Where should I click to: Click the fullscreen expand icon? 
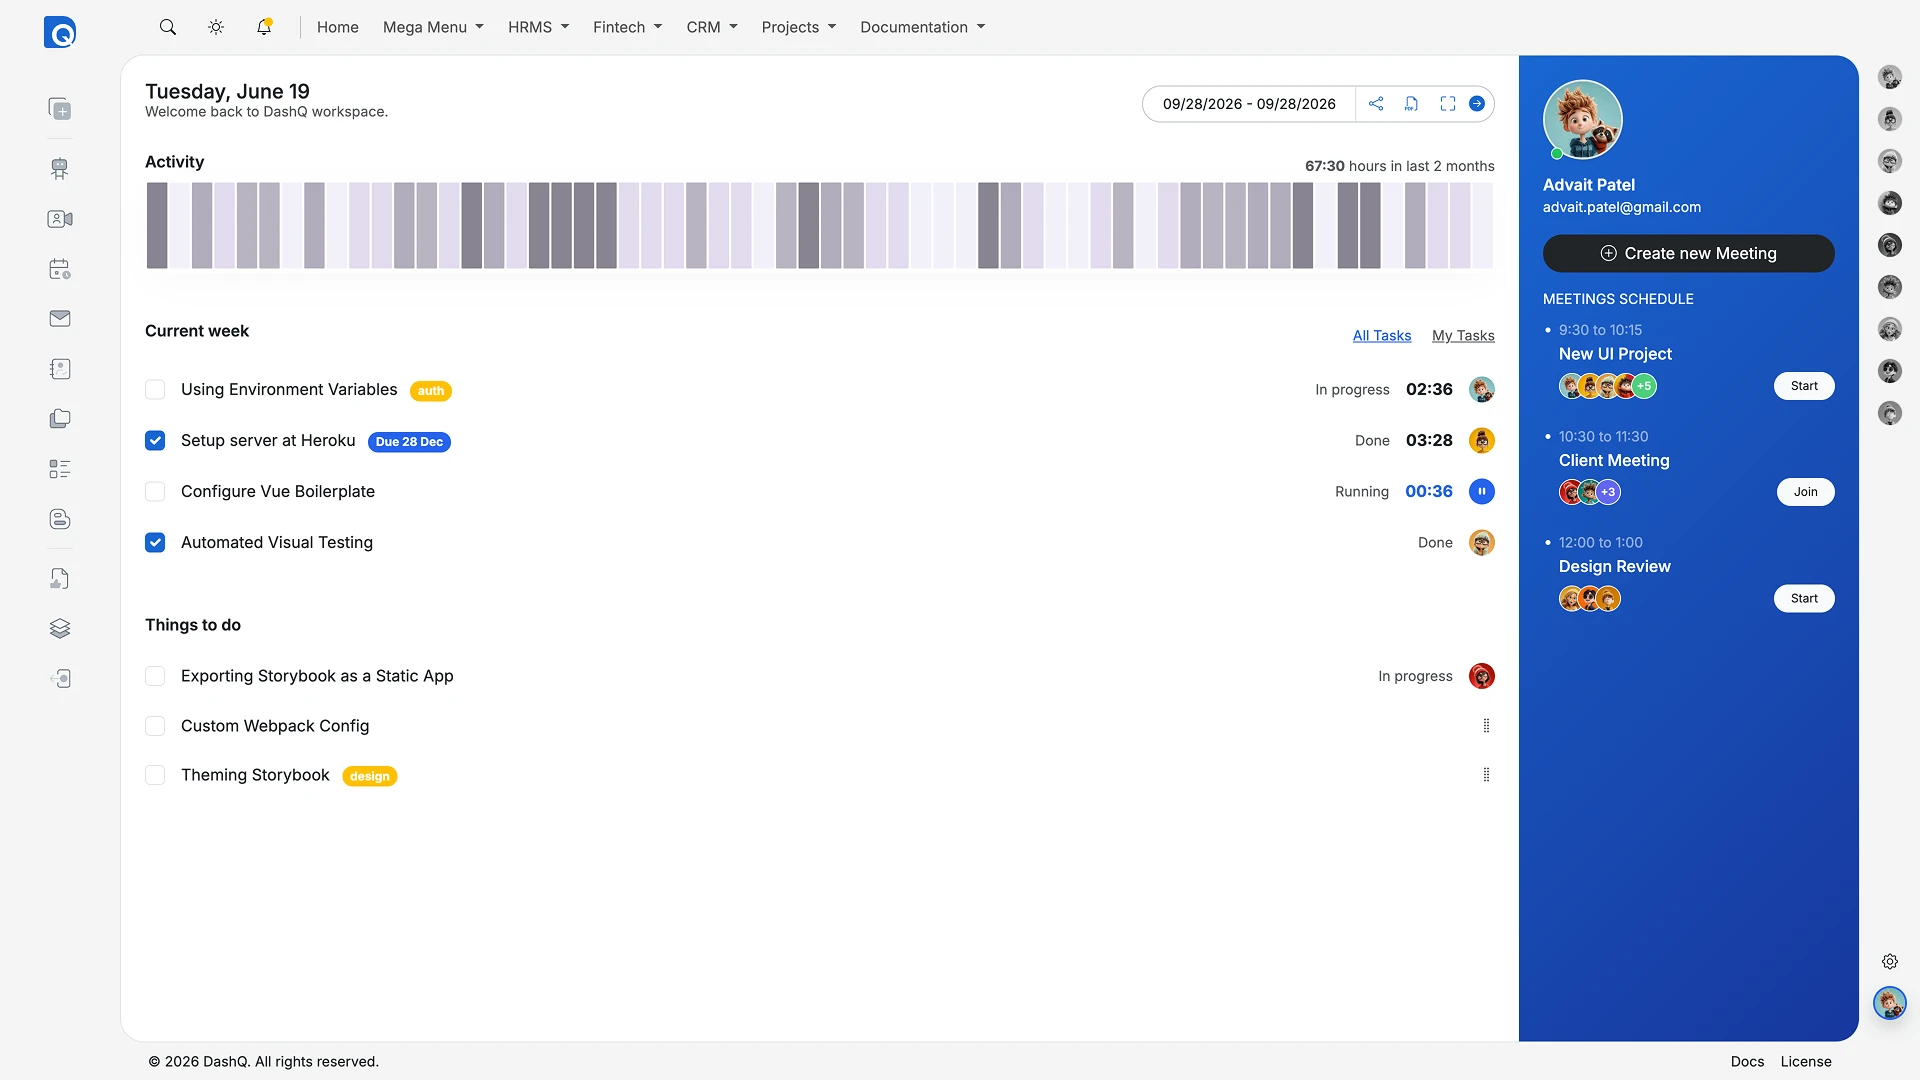point(1447,104)
